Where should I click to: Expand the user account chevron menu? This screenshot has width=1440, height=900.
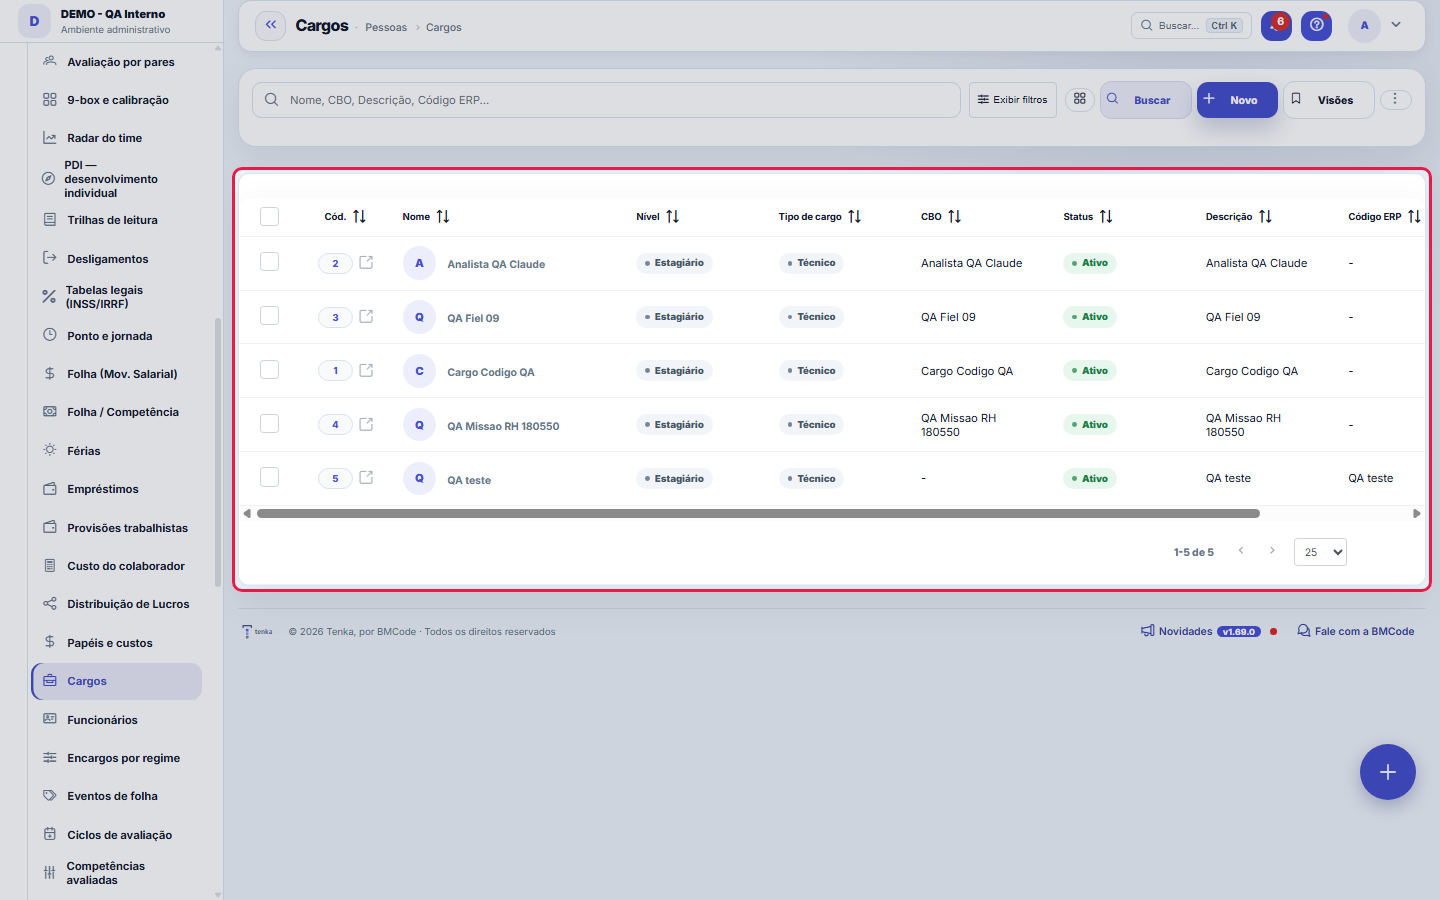click(x=1396, y=25)
